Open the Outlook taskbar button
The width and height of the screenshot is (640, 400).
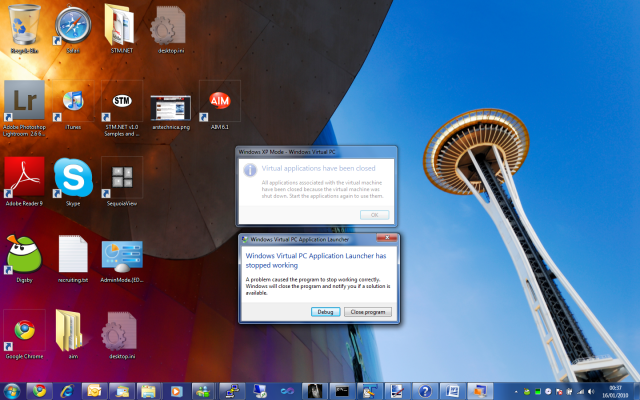pos(94,391)
